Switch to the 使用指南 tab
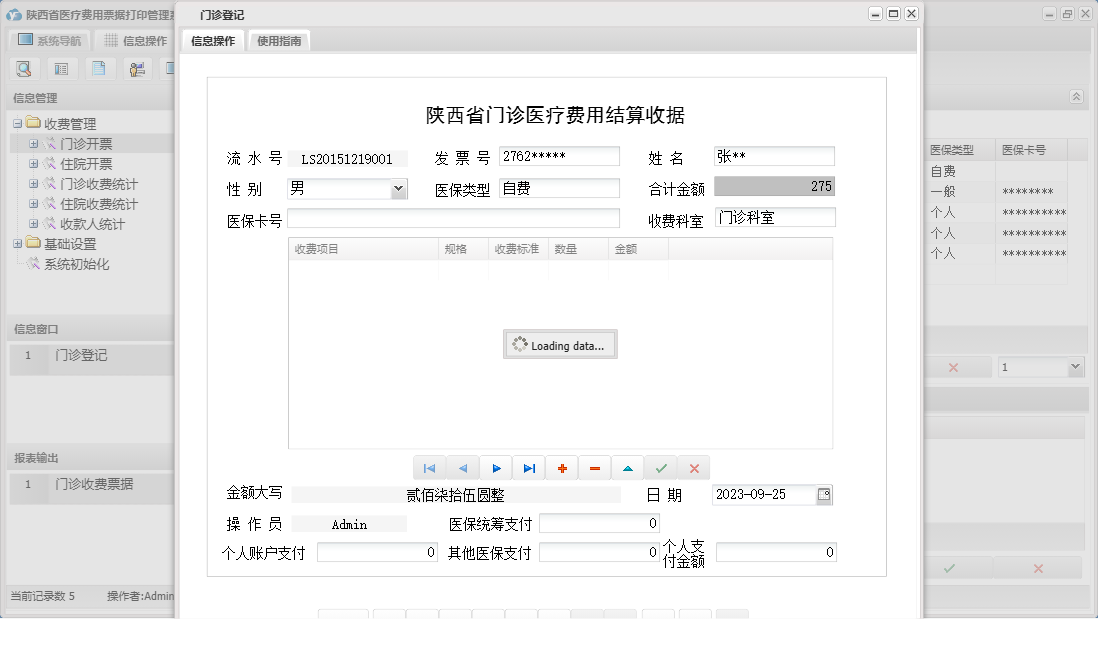The image size is (1098, 655). [280, 41]
